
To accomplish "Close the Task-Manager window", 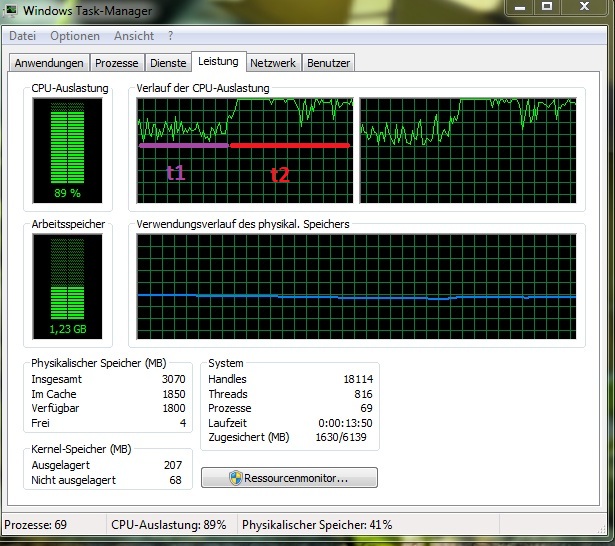I will coord(584,7).
